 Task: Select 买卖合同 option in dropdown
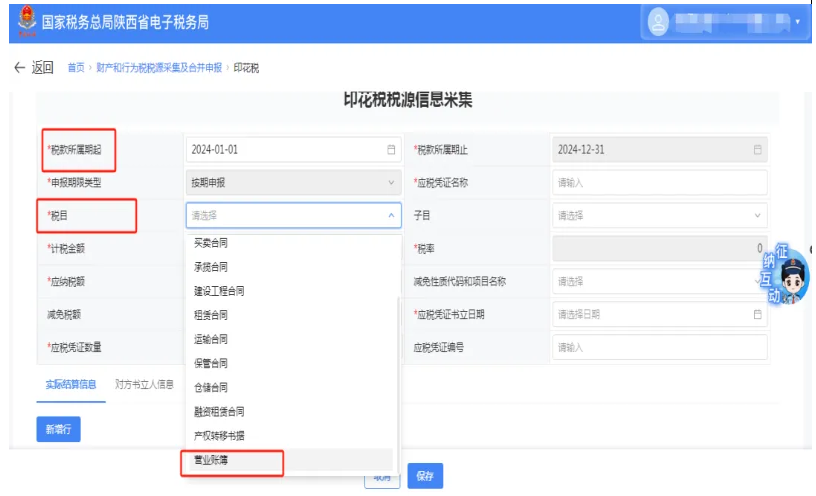coord(210,243)
